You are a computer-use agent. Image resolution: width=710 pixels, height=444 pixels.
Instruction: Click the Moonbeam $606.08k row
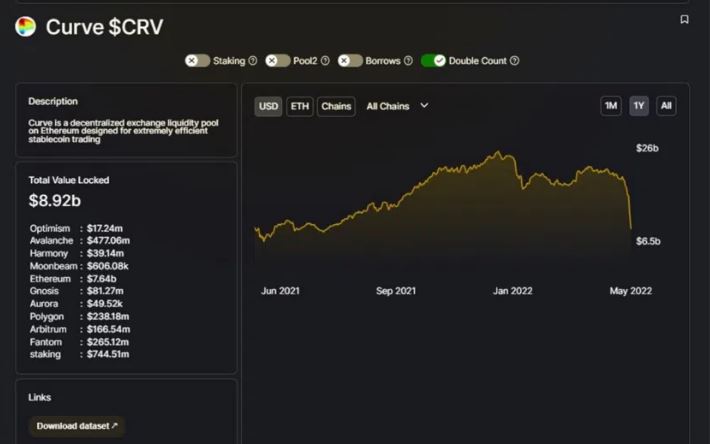coord(79,266)
